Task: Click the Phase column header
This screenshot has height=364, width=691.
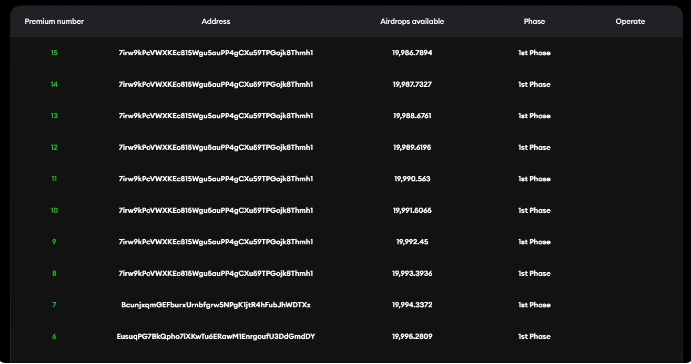Action: click(534, 21)
